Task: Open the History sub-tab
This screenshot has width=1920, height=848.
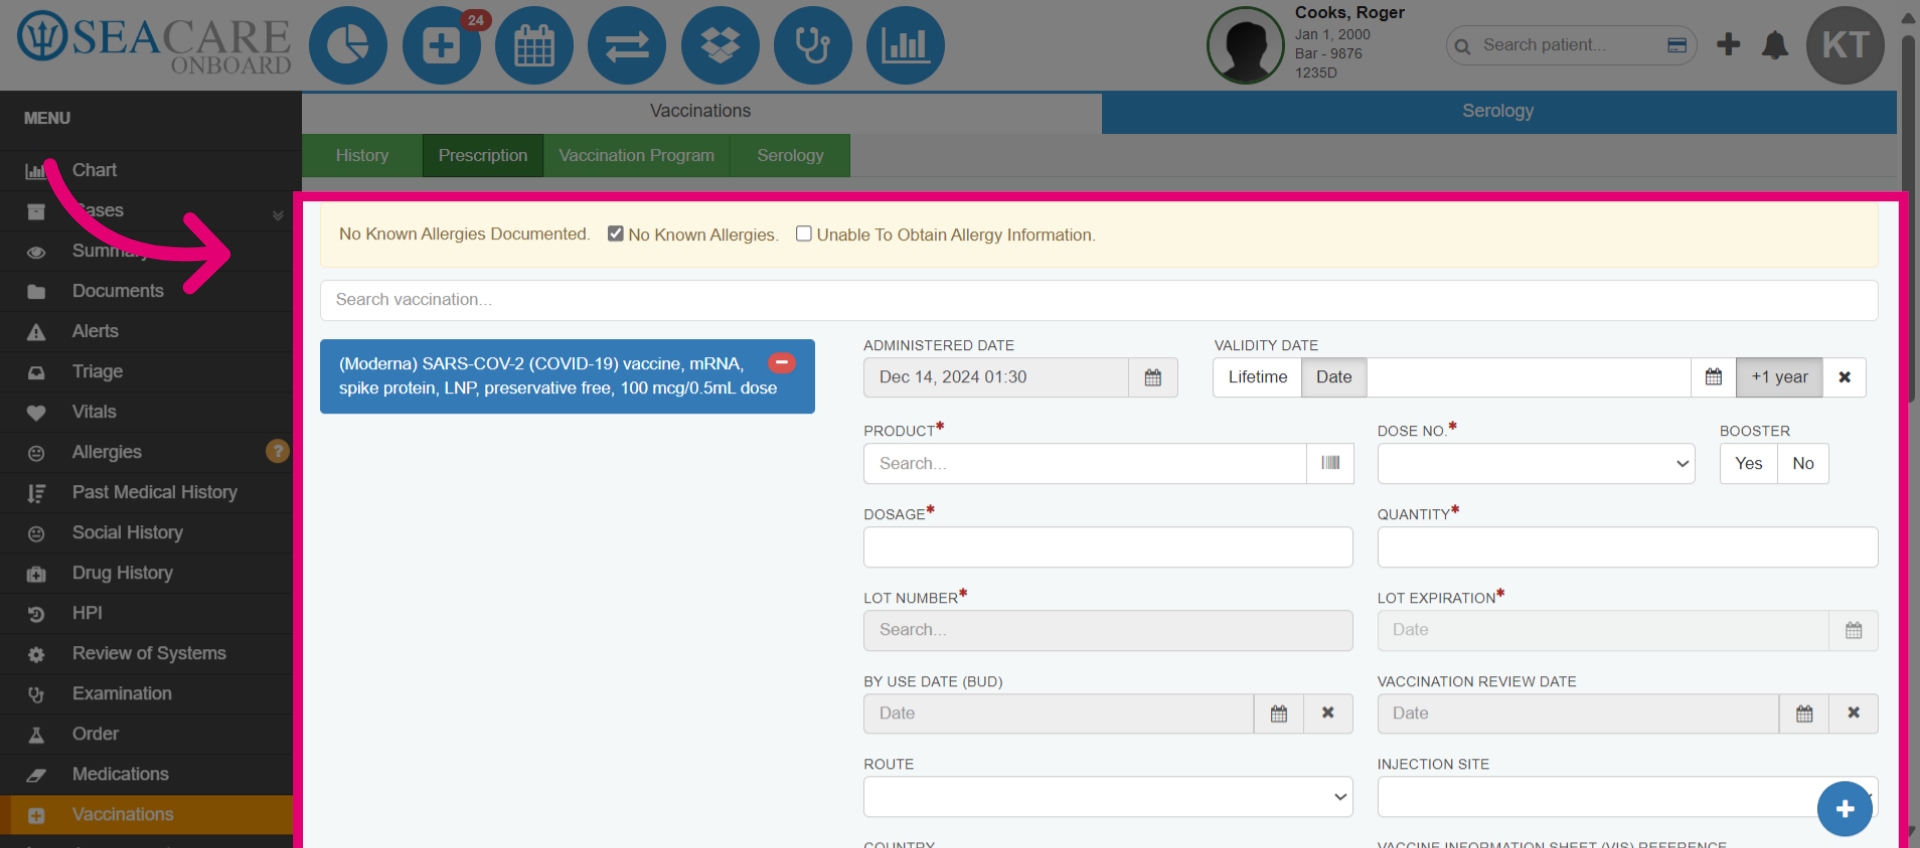Action: (362, 155)
